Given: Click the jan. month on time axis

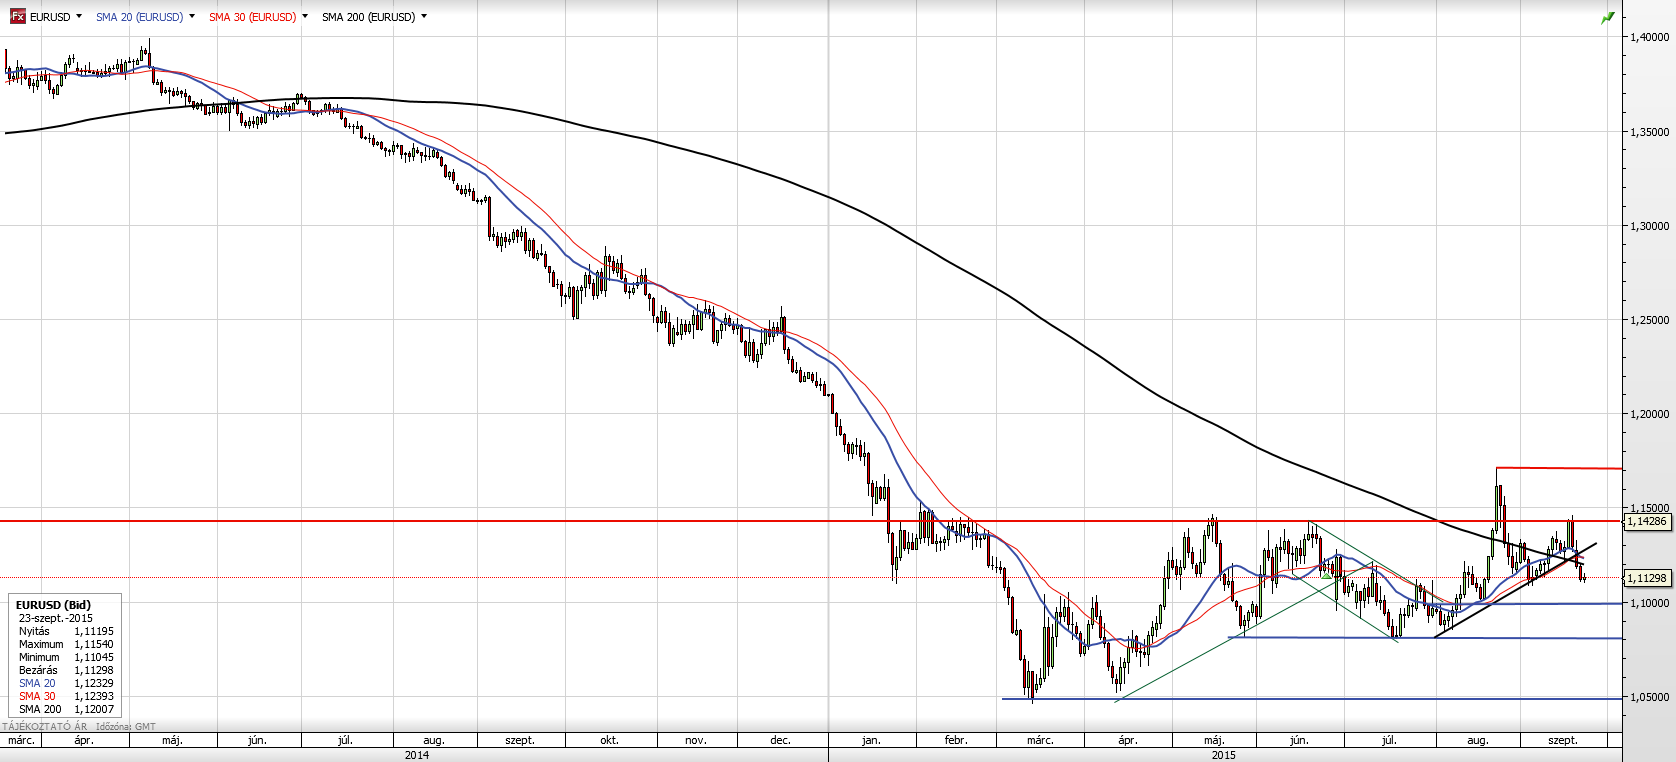Looking at the screenshot, I should (871, 740).
